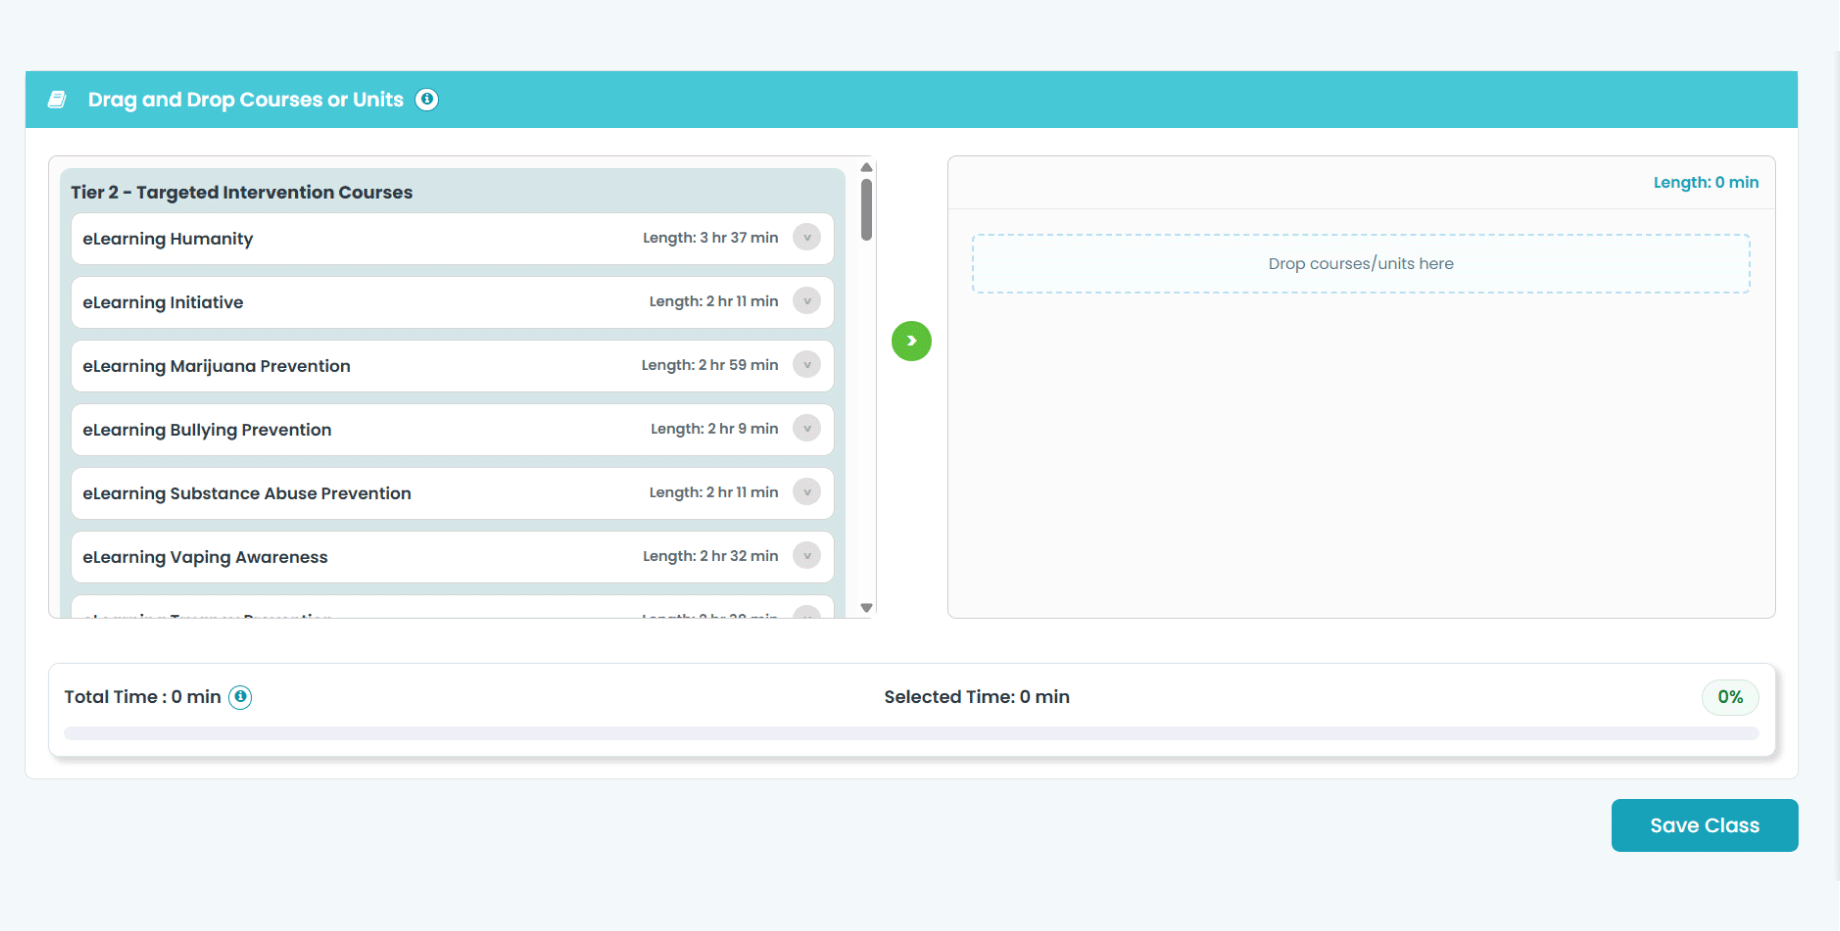Expand eLearning Substance Abuse Prevention units
The image size is (1840, 931).
click(x=807, y=492)
